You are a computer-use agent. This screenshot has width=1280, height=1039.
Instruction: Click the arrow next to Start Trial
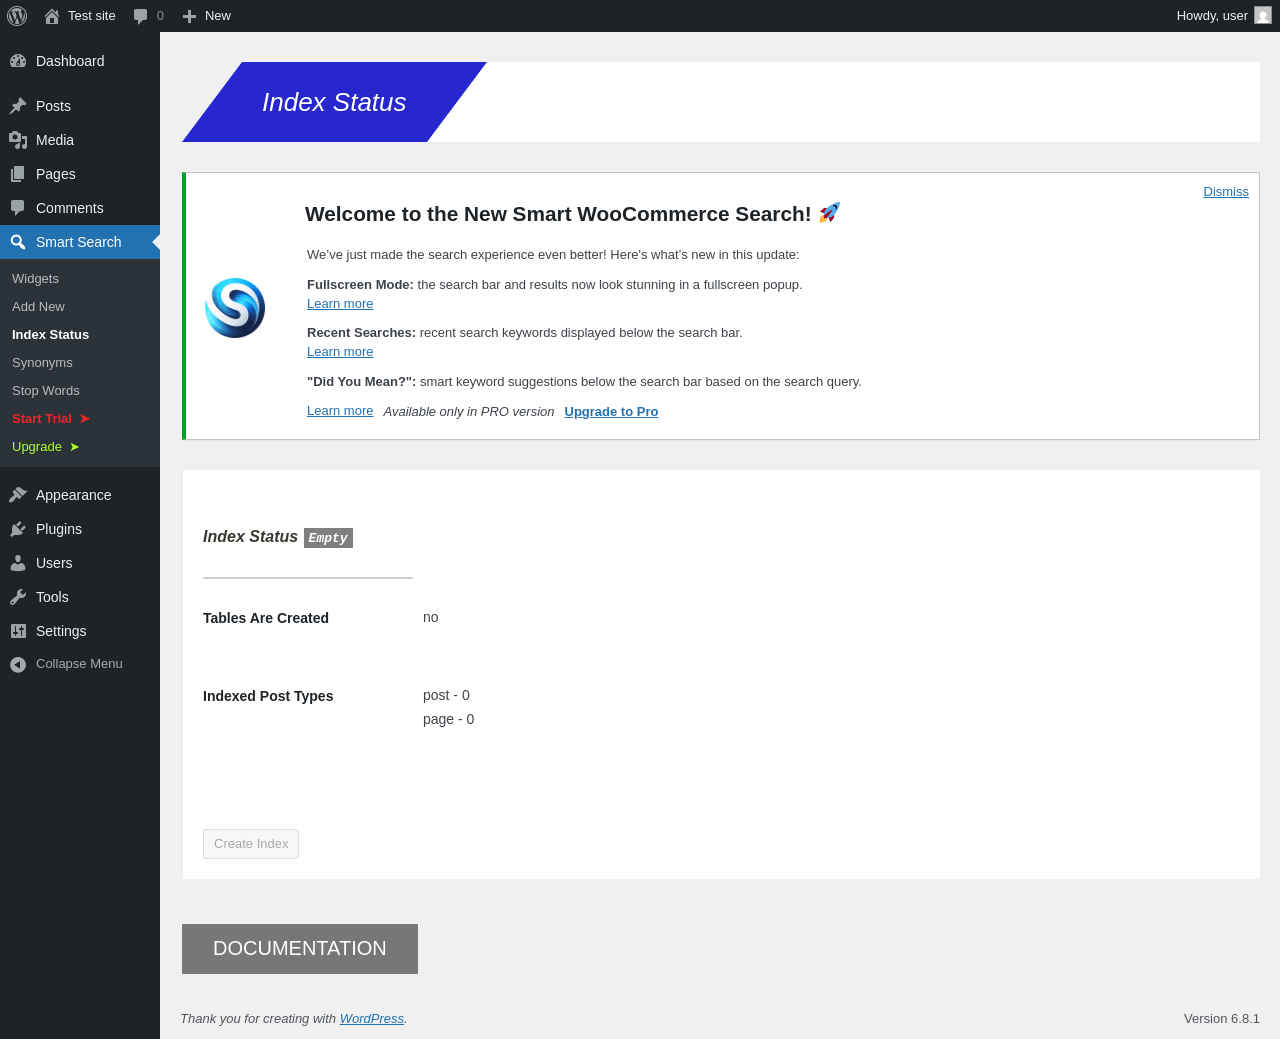pyautogui.click(x=85, y=419)
